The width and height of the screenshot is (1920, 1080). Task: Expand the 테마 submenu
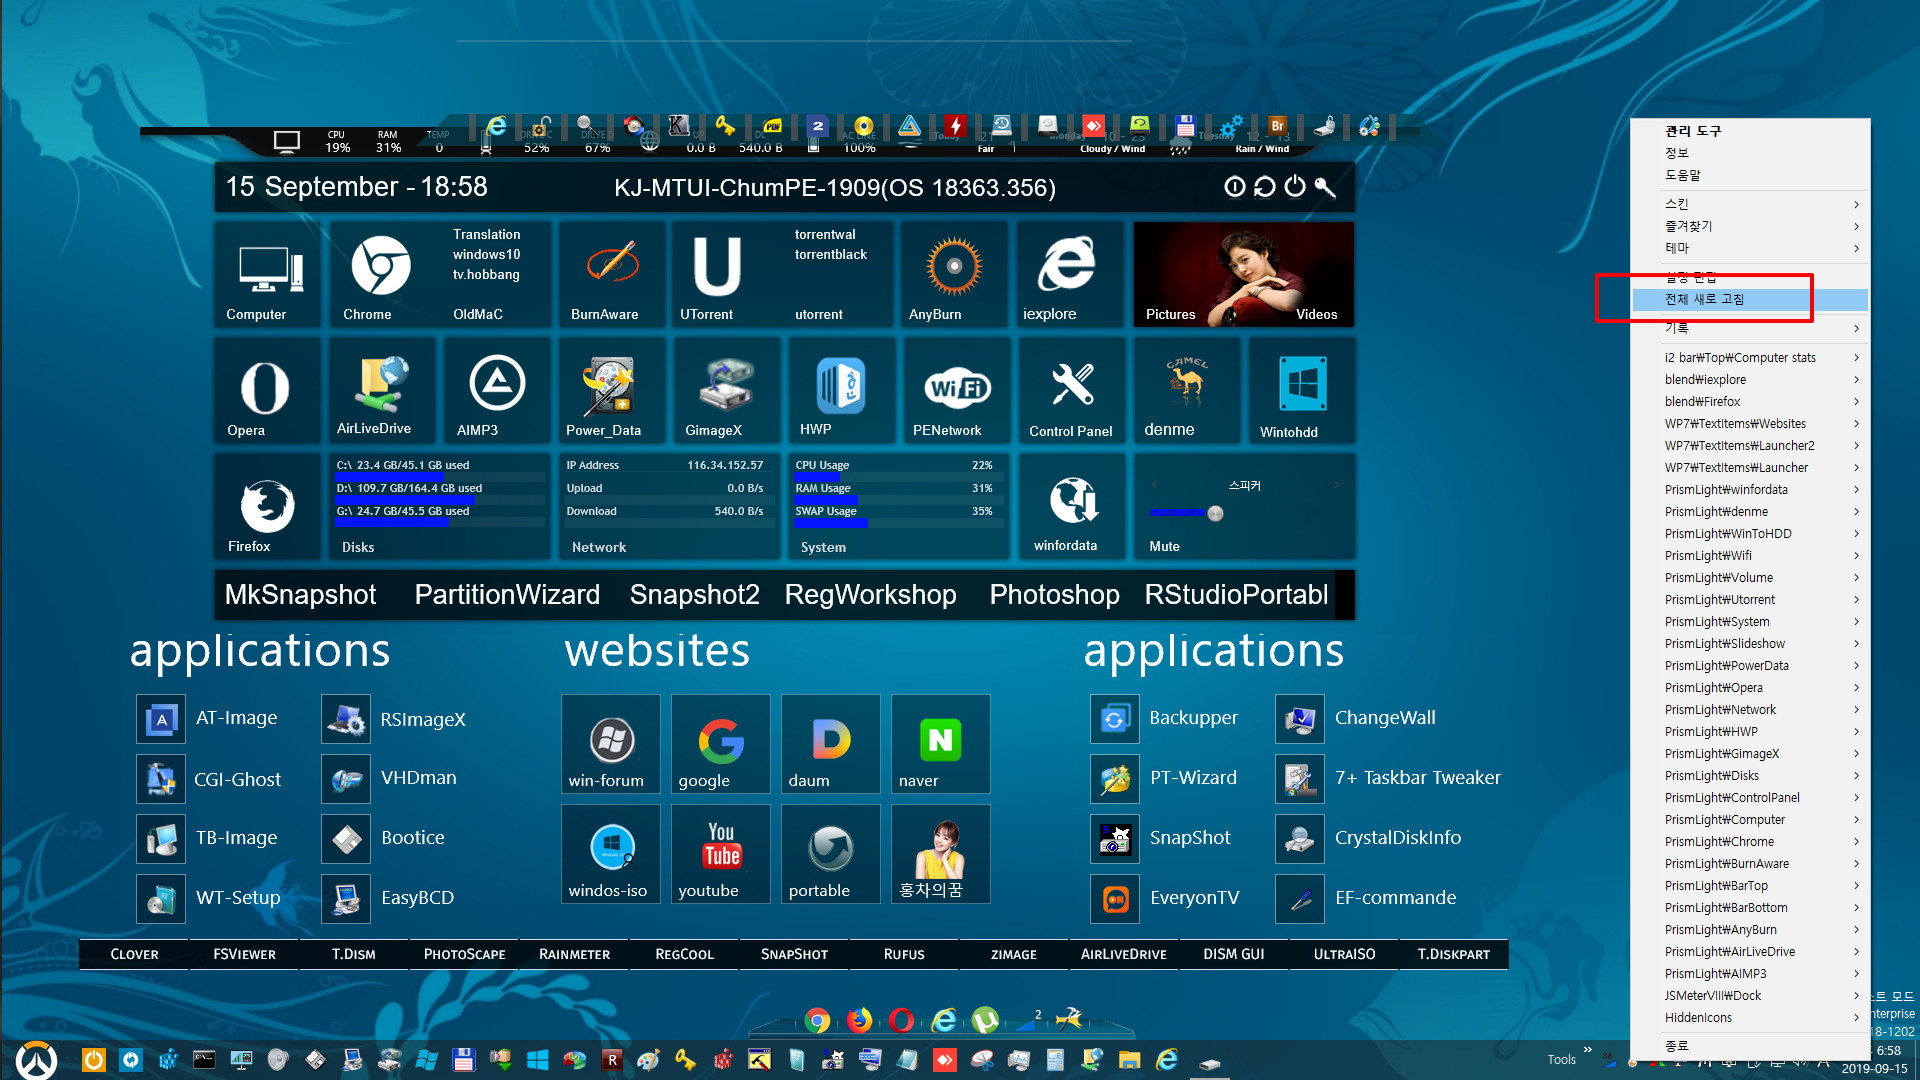(1750, 248)
